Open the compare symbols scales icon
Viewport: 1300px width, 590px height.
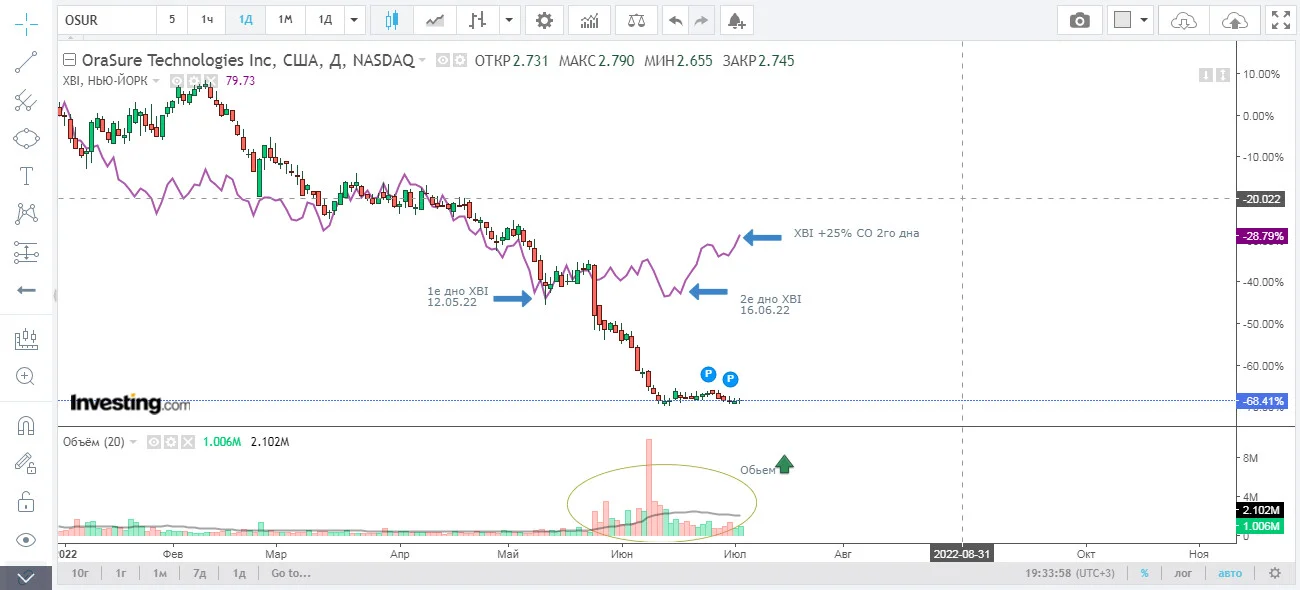636,19
